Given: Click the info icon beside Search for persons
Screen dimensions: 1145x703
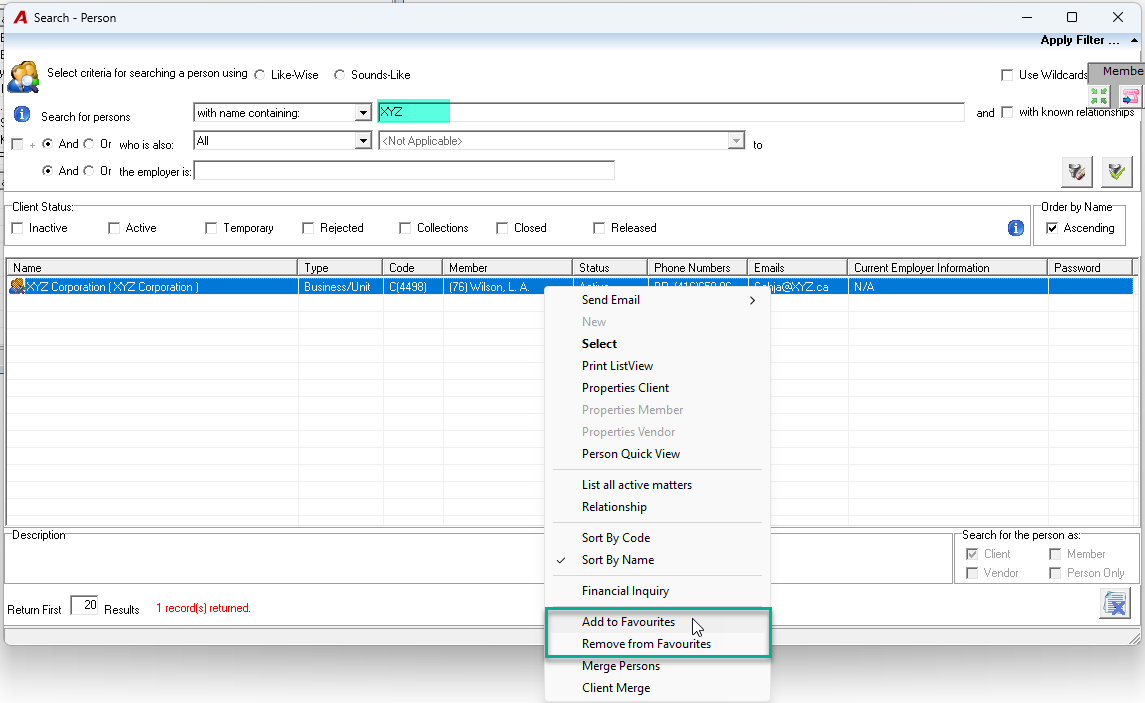Looking at the screenshot, I should [x=22, y=115].
